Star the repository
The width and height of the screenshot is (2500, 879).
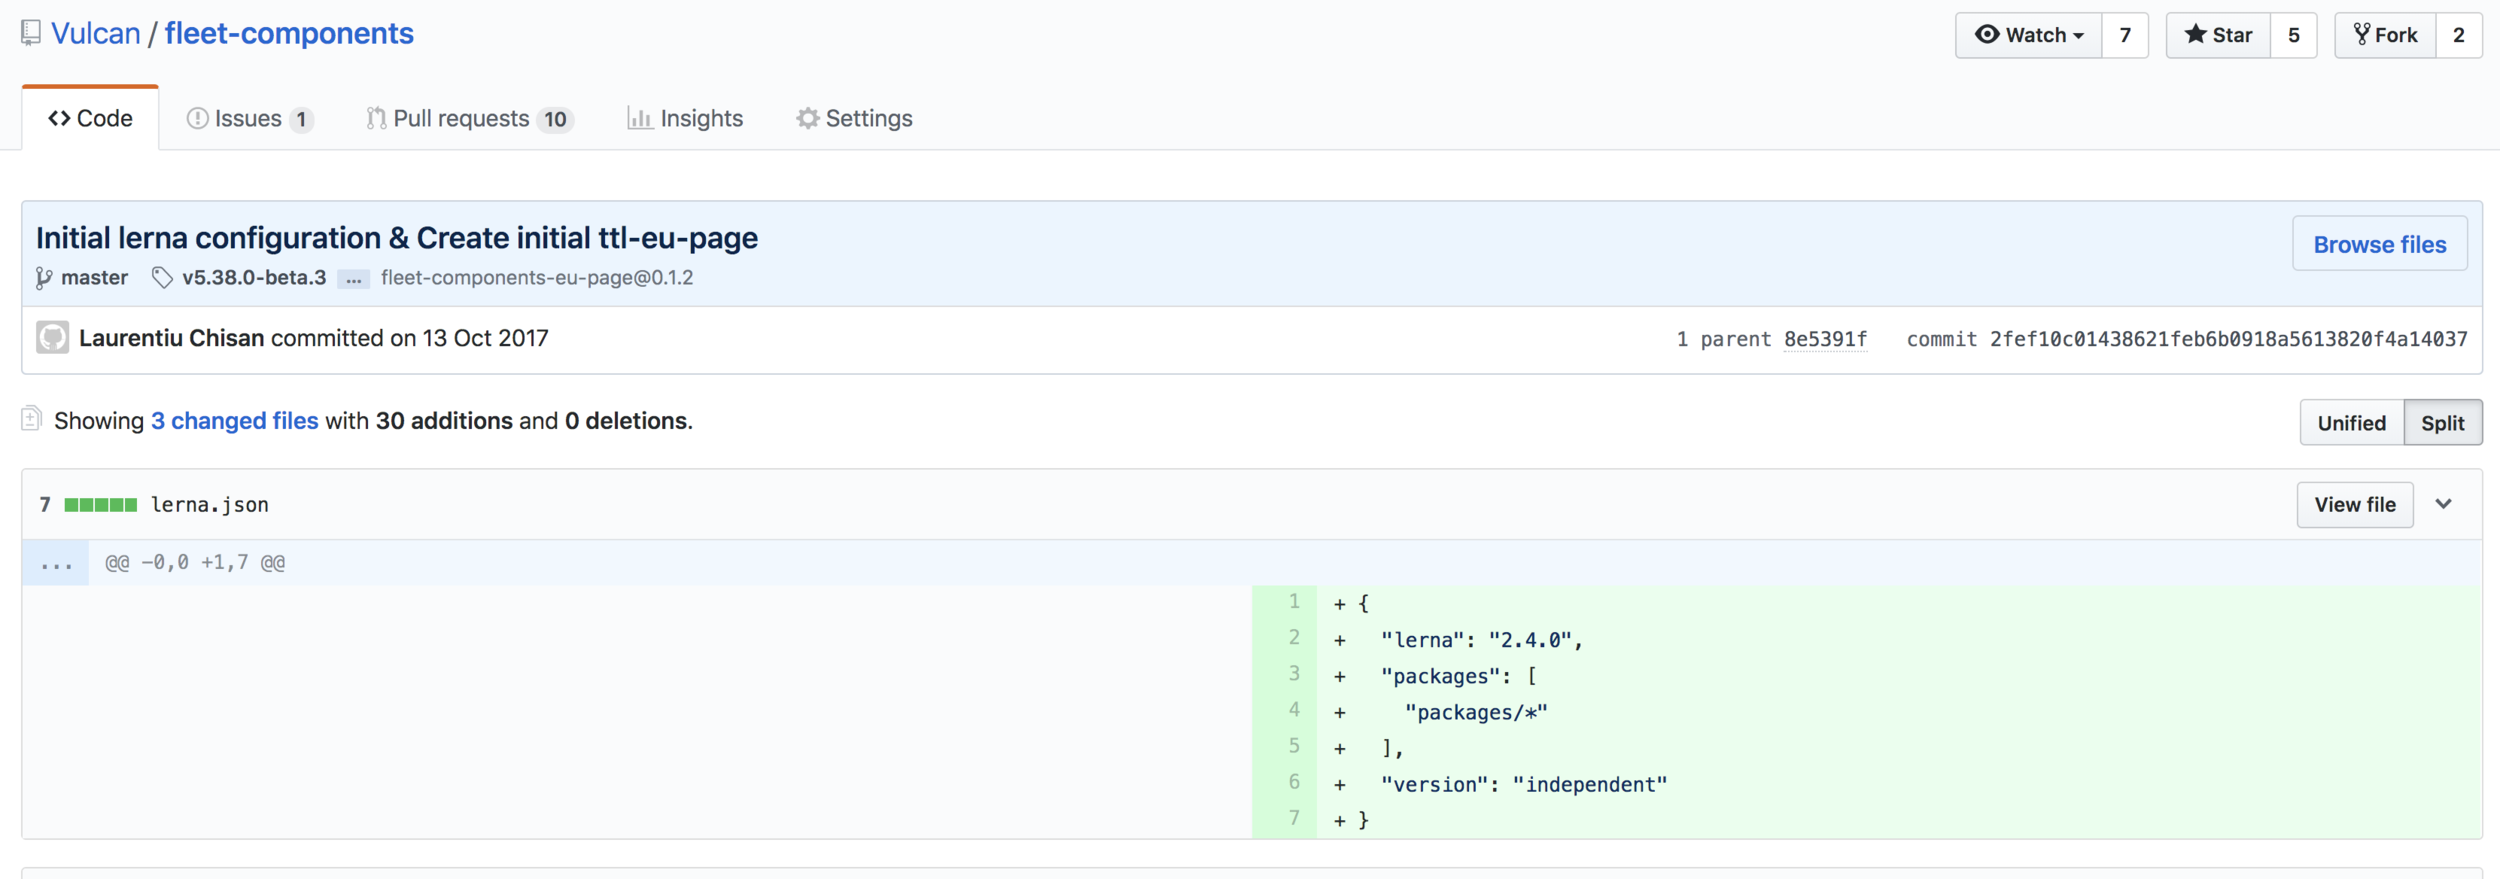click(x=2218, y=35)
